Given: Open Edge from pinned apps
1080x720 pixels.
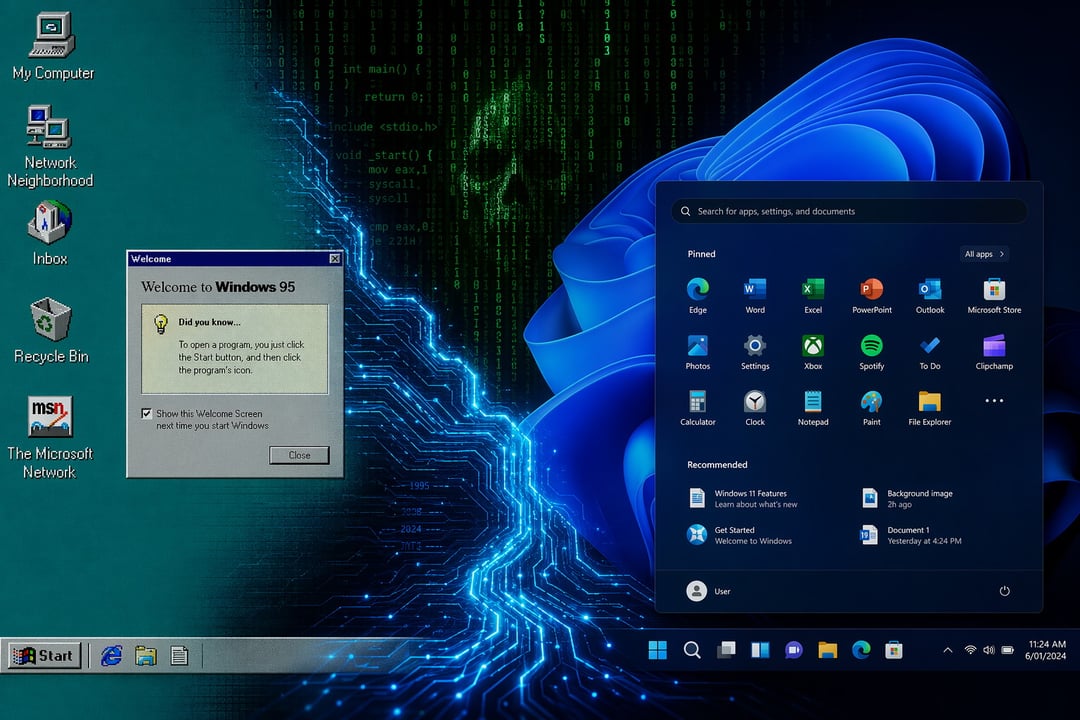Looking at the screenshot, I should coord(698,296).
